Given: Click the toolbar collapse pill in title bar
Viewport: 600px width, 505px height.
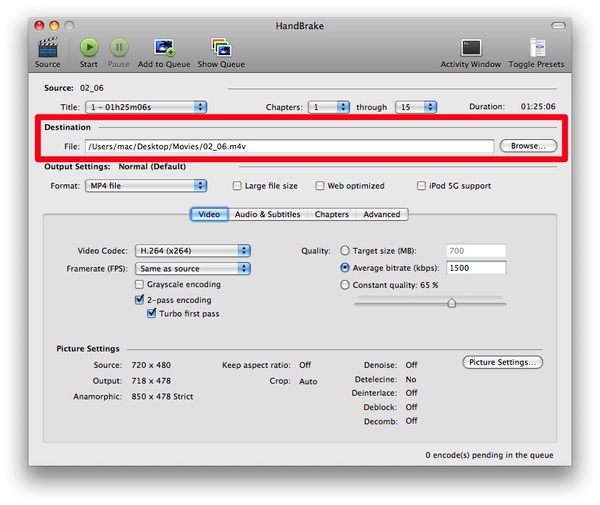Looking at the screenshot, I should tap(558, 26).
